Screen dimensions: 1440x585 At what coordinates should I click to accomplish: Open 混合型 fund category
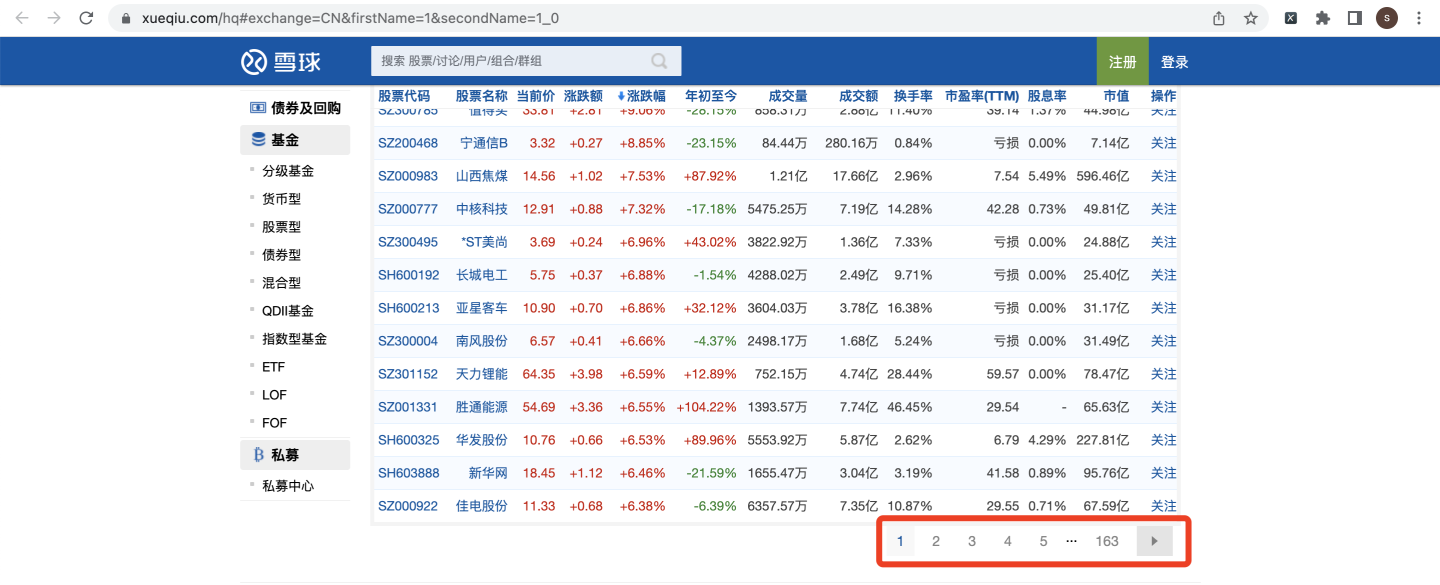281,283
